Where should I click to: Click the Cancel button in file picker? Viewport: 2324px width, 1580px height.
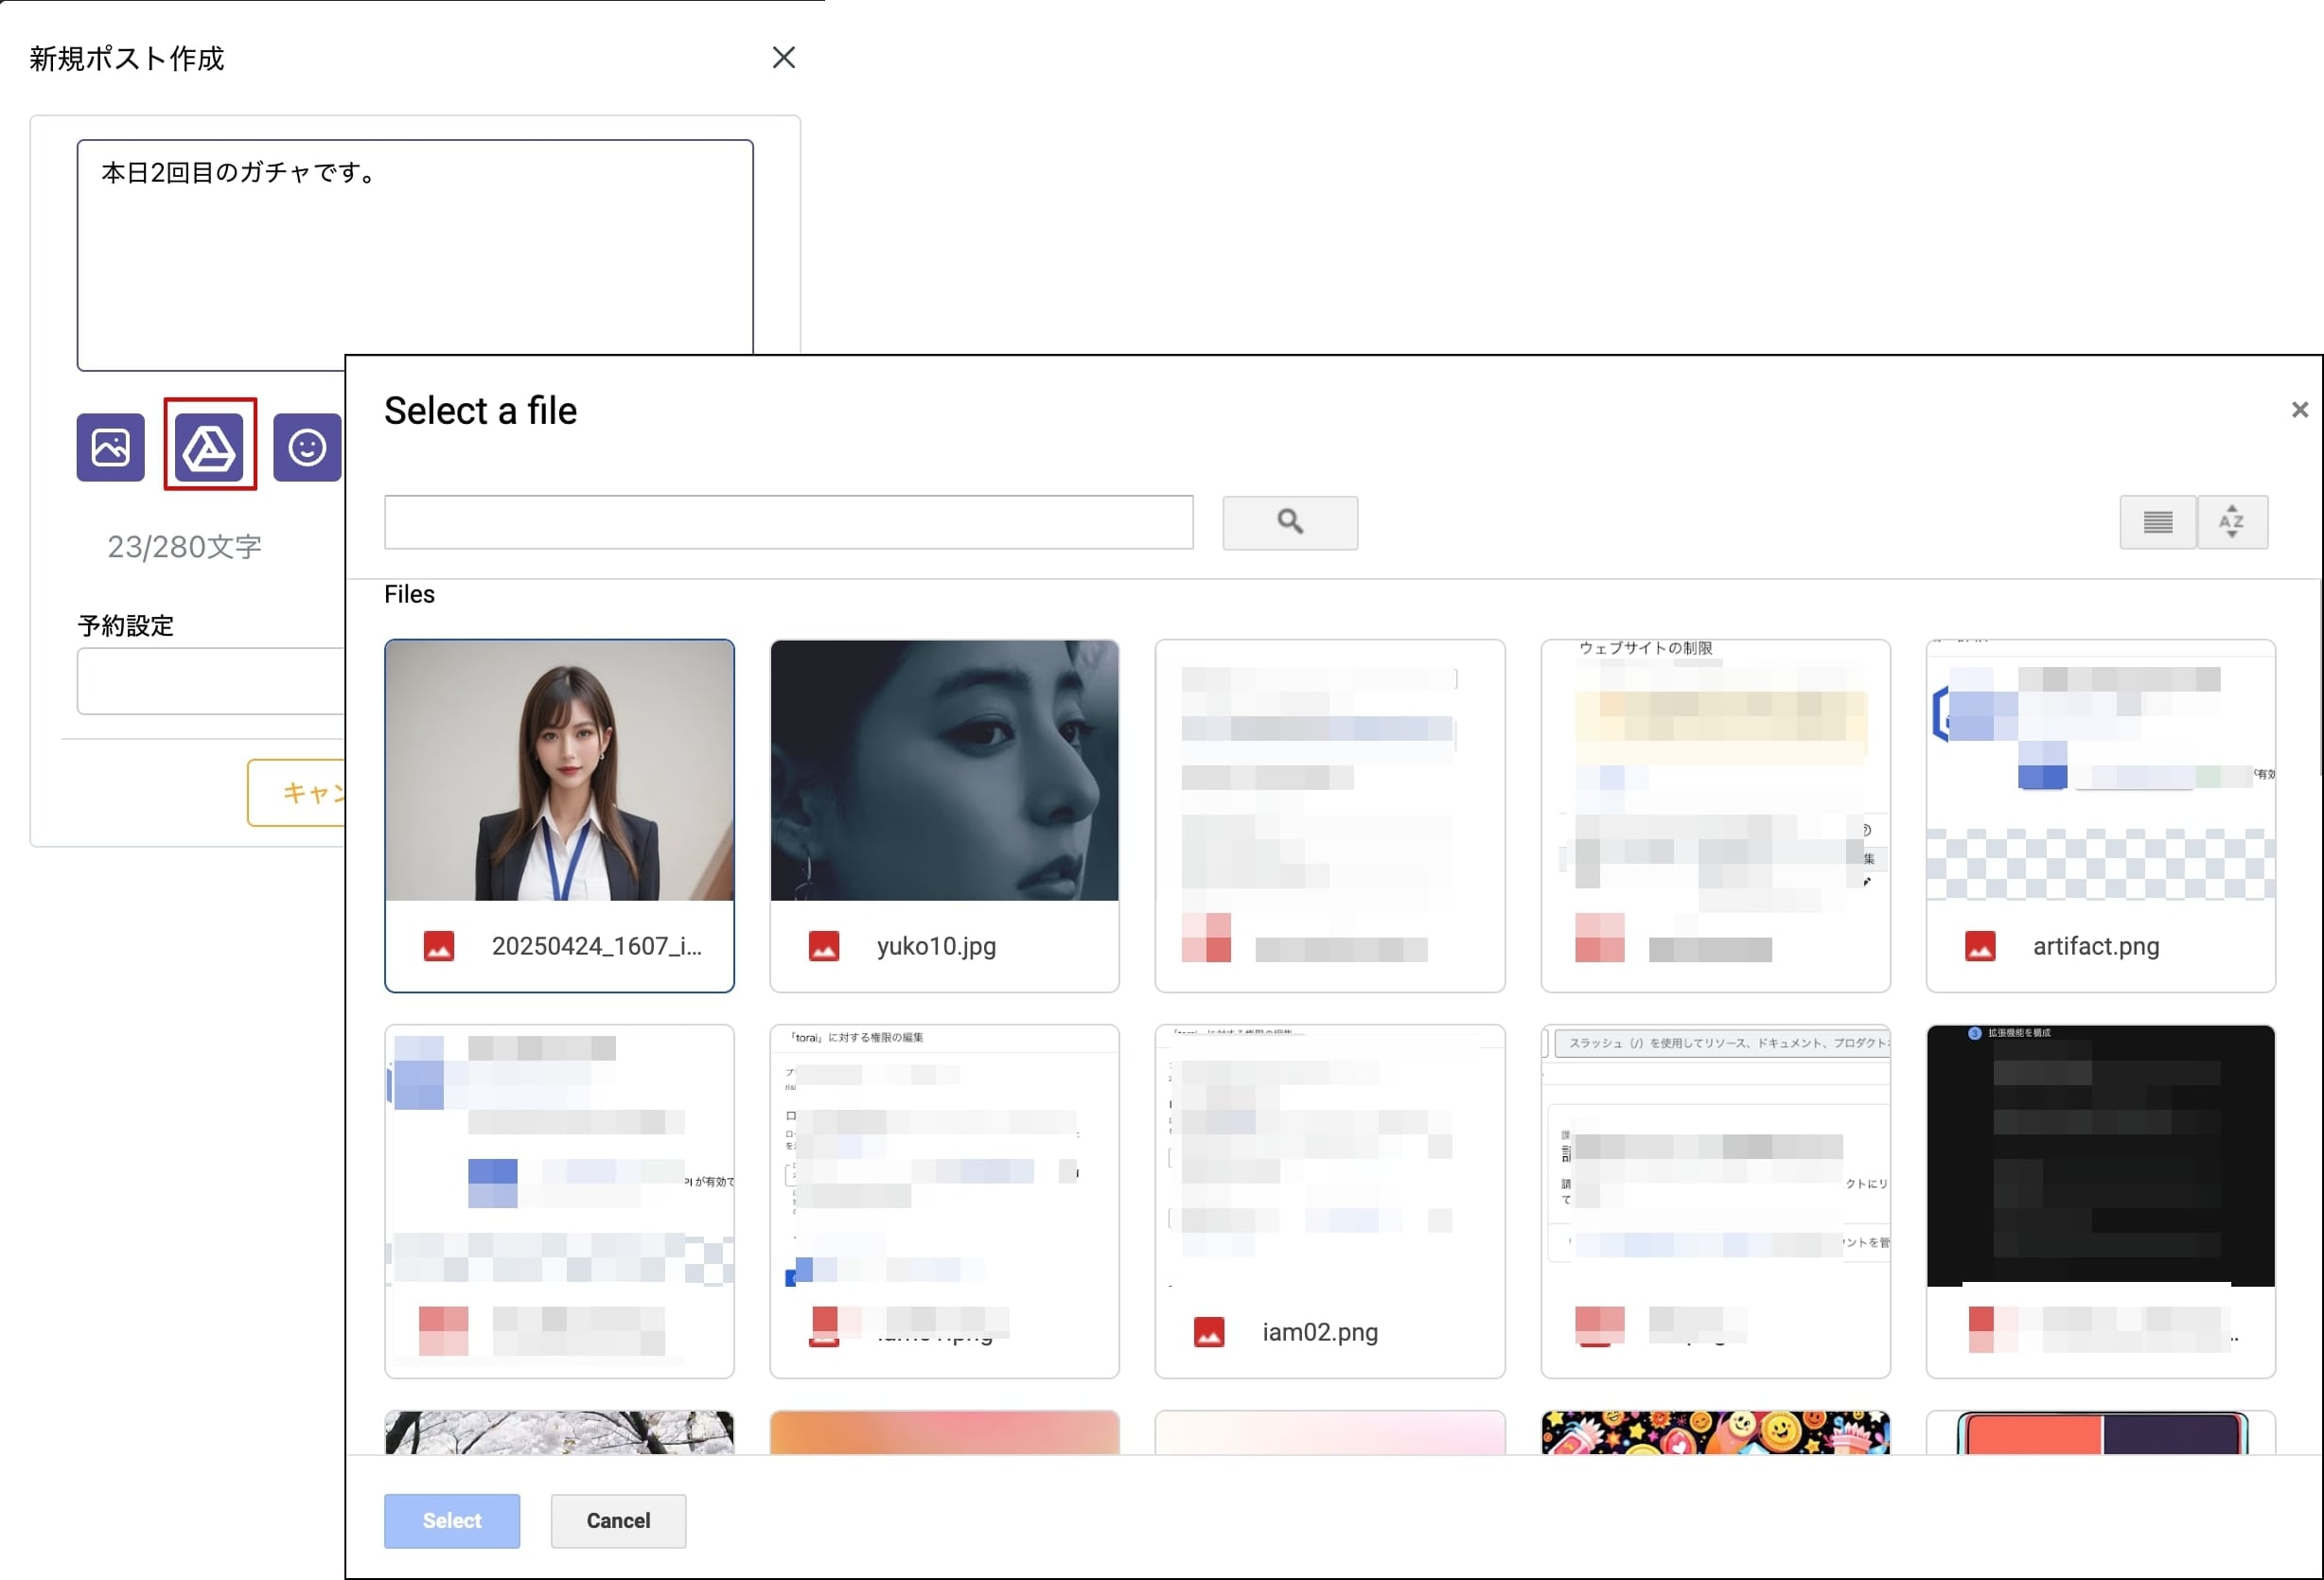(x=618, y=1521)
